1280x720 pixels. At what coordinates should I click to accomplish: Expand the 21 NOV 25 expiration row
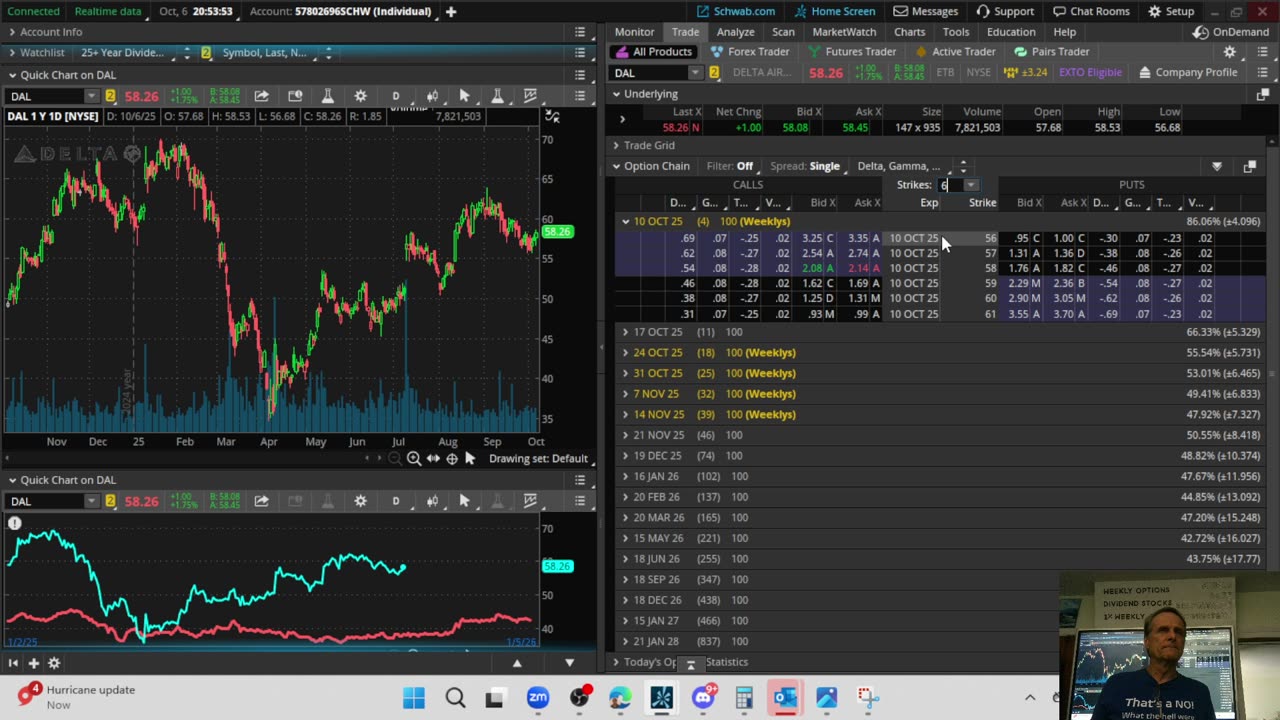[626, 435]
